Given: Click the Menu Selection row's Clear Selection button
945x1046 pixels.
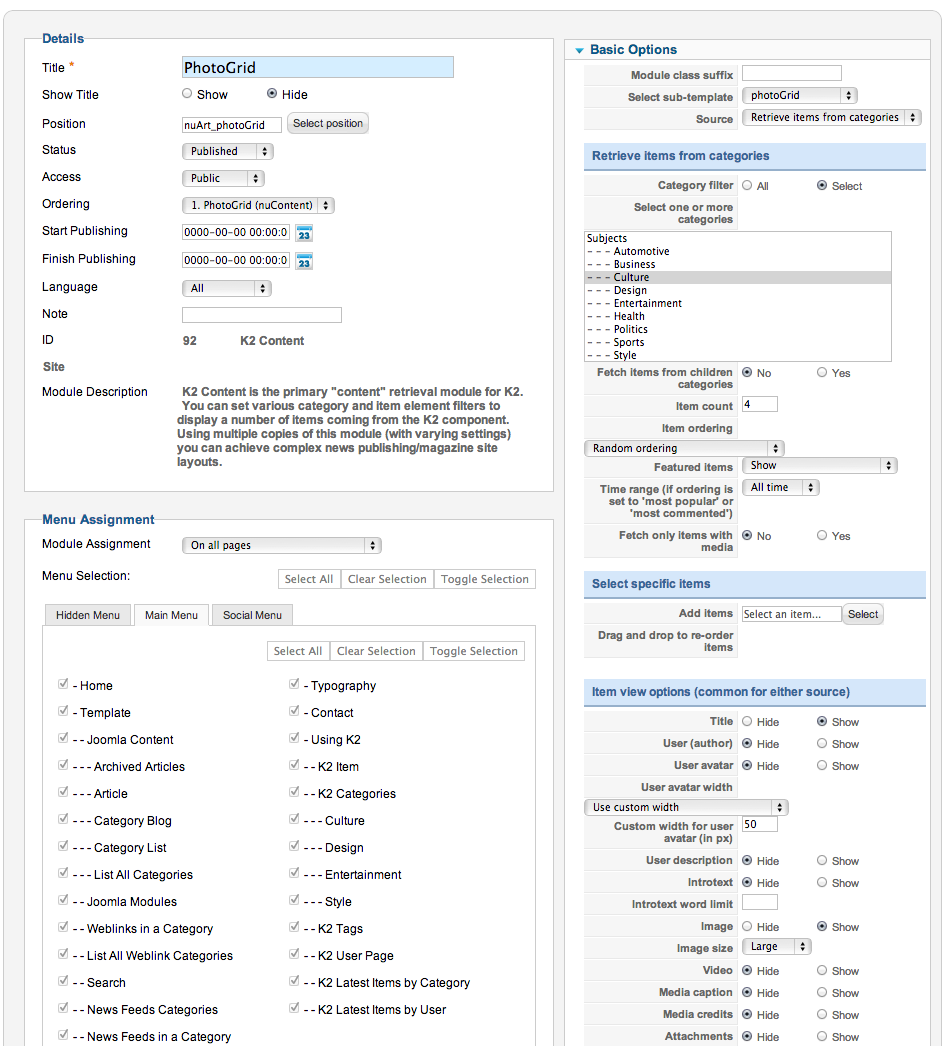Looking at the screenshot, I should point(387,579).
